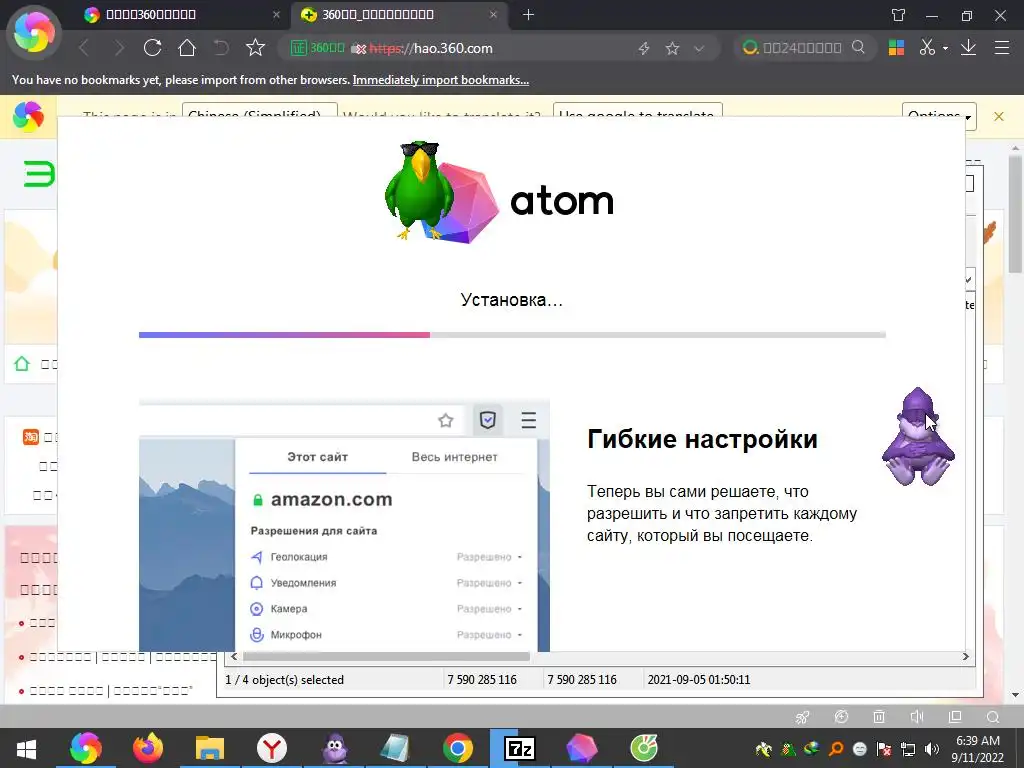Click the purple Bonzi gorilla character
The width and height of the screenshot is (1024, 768).
coord(918,436)
